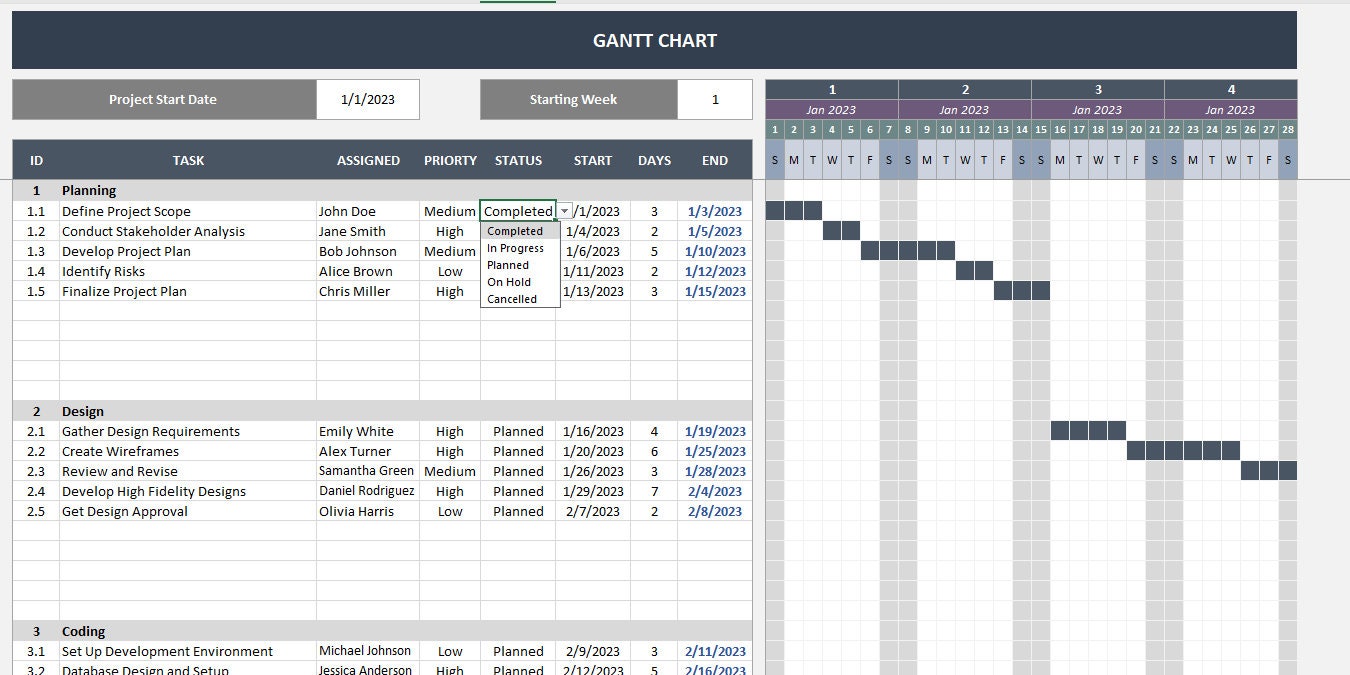Open the end date link 1/3/2023
Screen dimensions: 1350x675
[x=715, y=210]
